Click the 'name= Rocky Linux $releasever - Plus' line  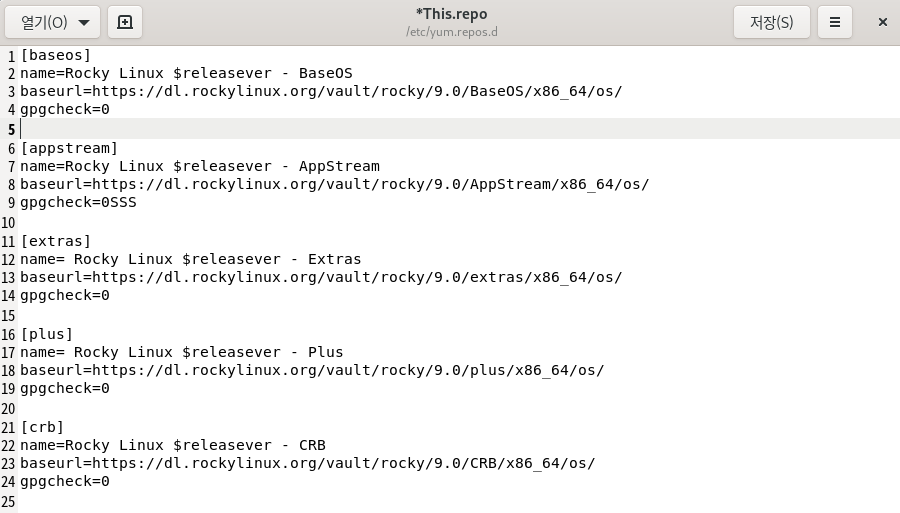point(182,352)
